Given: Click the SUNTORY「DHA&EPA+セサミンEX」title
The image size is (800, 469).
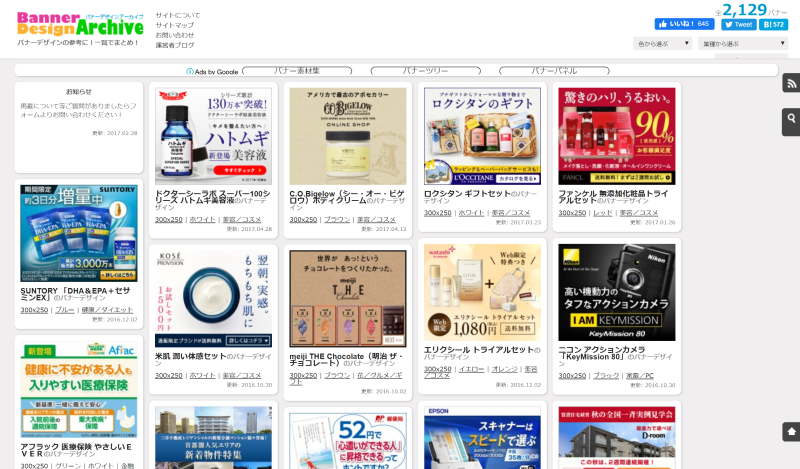Looking at the screenshot, I should 75,294.
